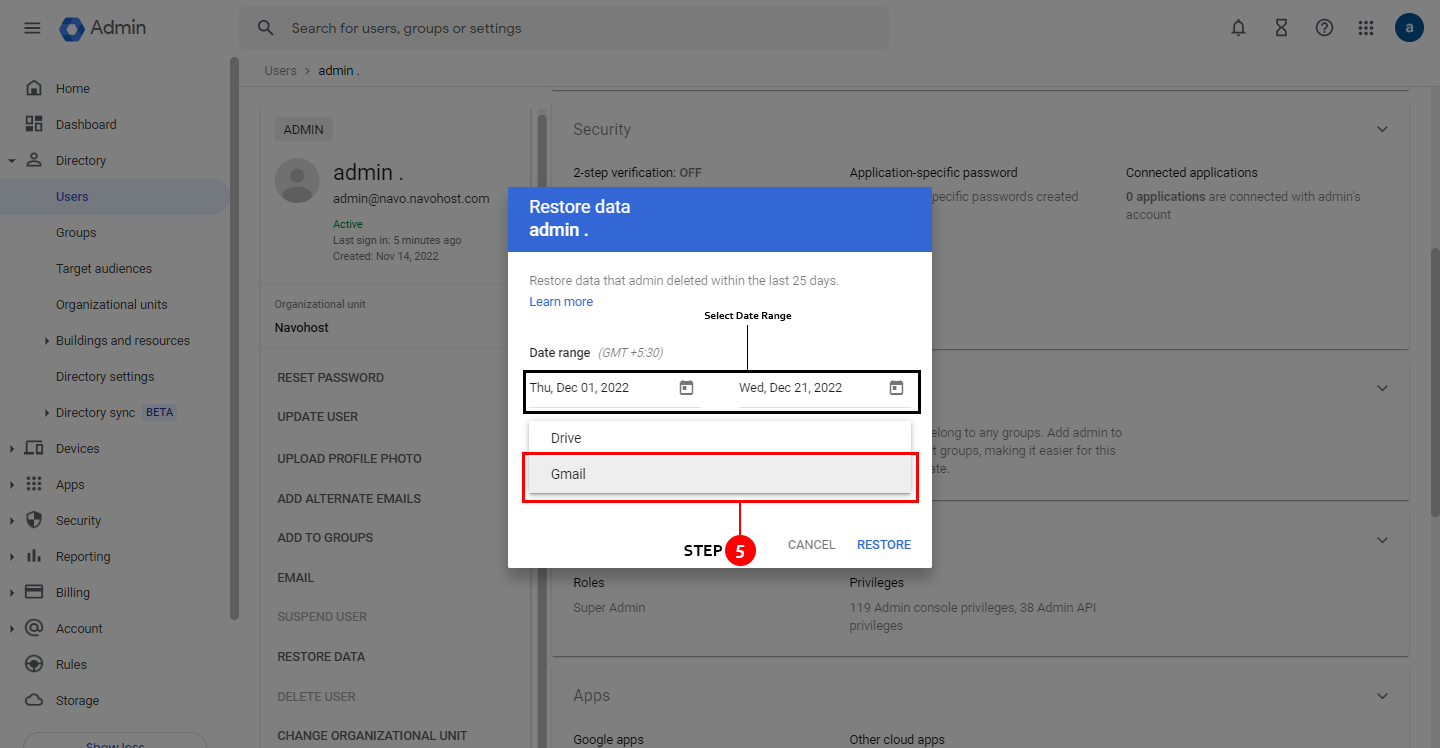Open the hamburger navigation menu icon
Image resolution: width=1440 pixels, height=748 pixels.
tap(31, 28)
